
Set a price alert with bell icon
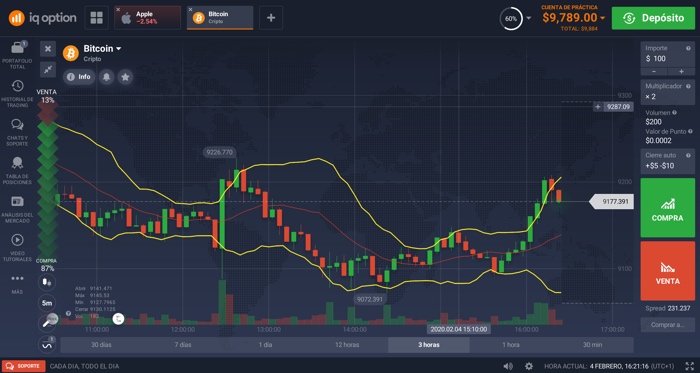(106, 77)
